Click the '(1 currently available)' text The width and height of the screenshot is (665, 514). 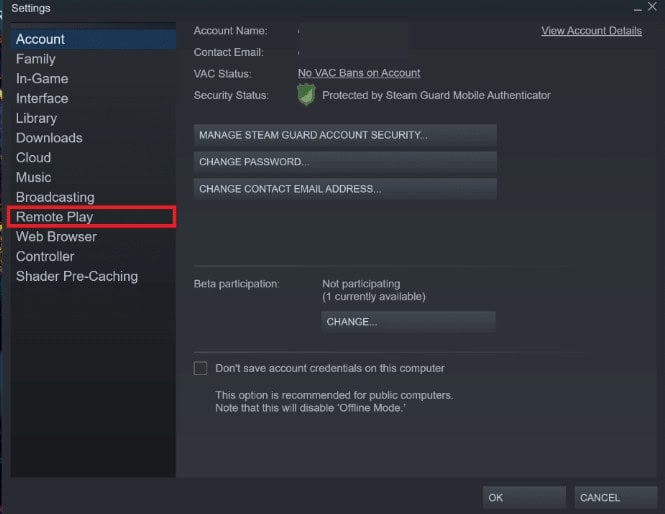click(x=374, y=296)
